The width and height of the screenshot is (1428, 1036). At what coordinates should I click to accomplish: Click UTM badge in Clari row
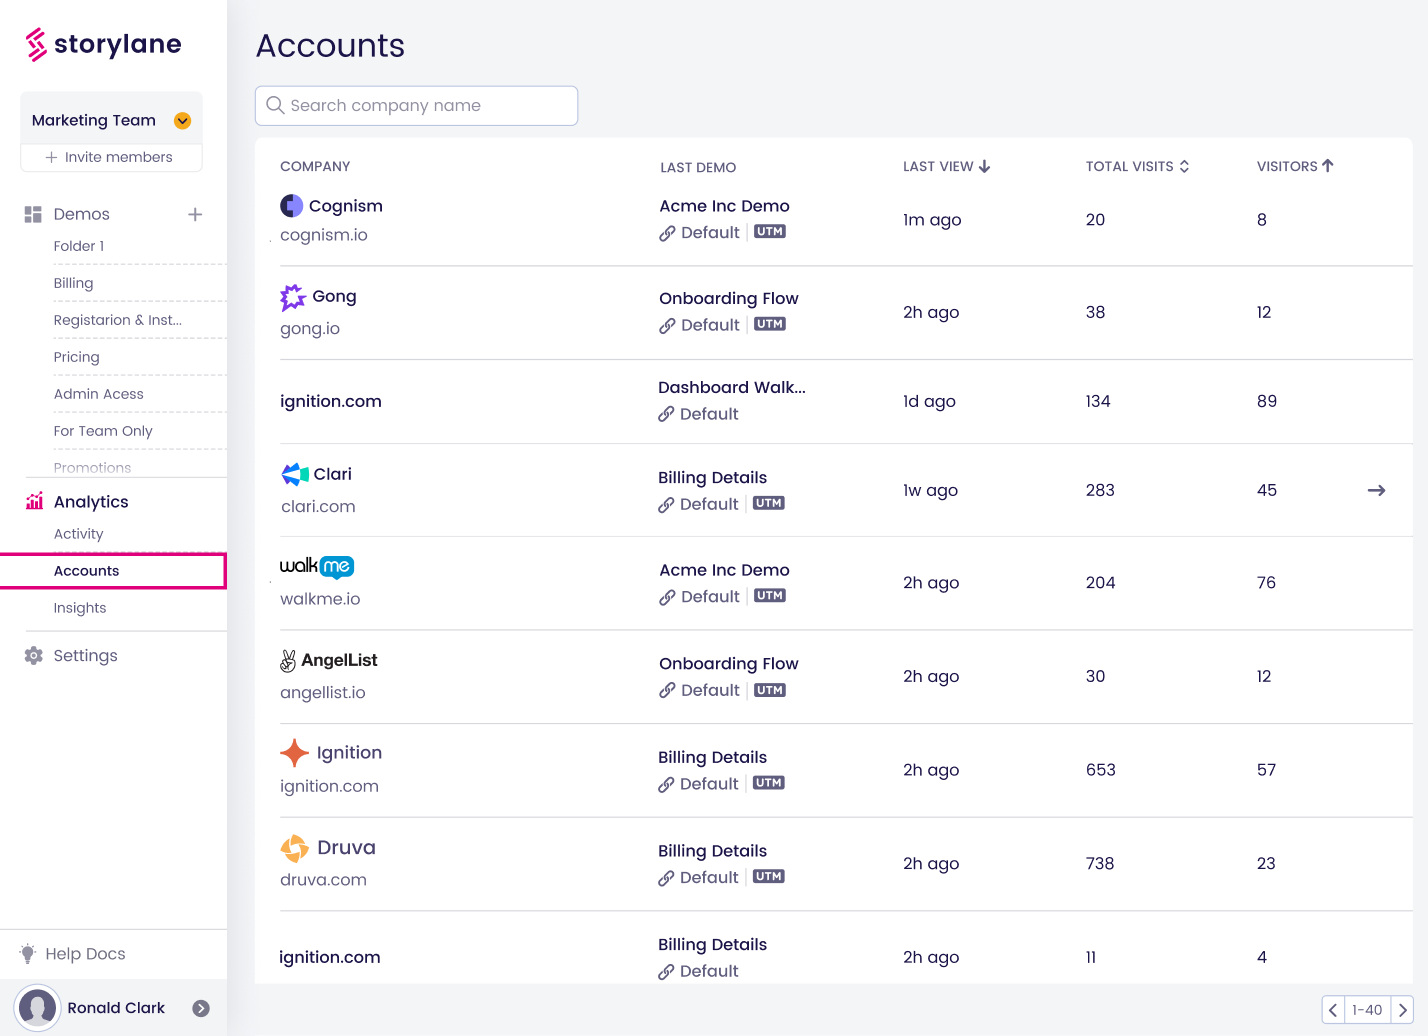[769, 503]
